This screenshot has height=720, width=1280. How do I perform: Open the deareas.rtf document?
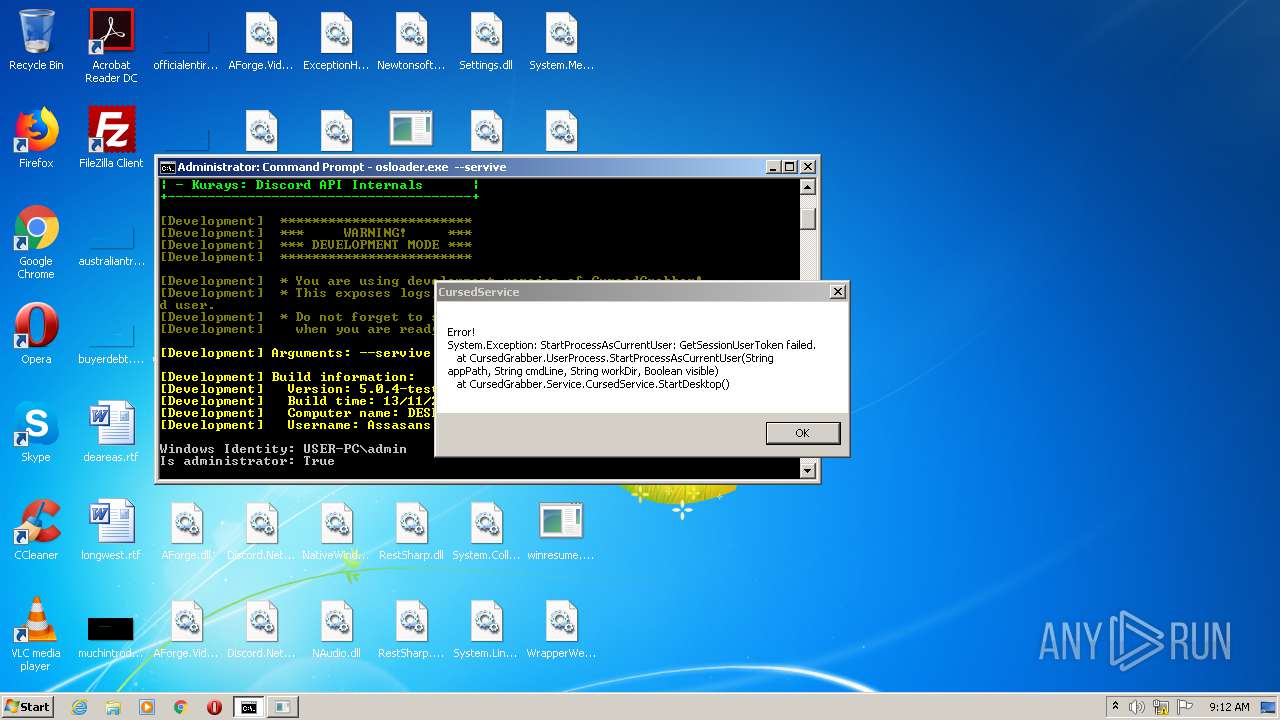[111, 433]
